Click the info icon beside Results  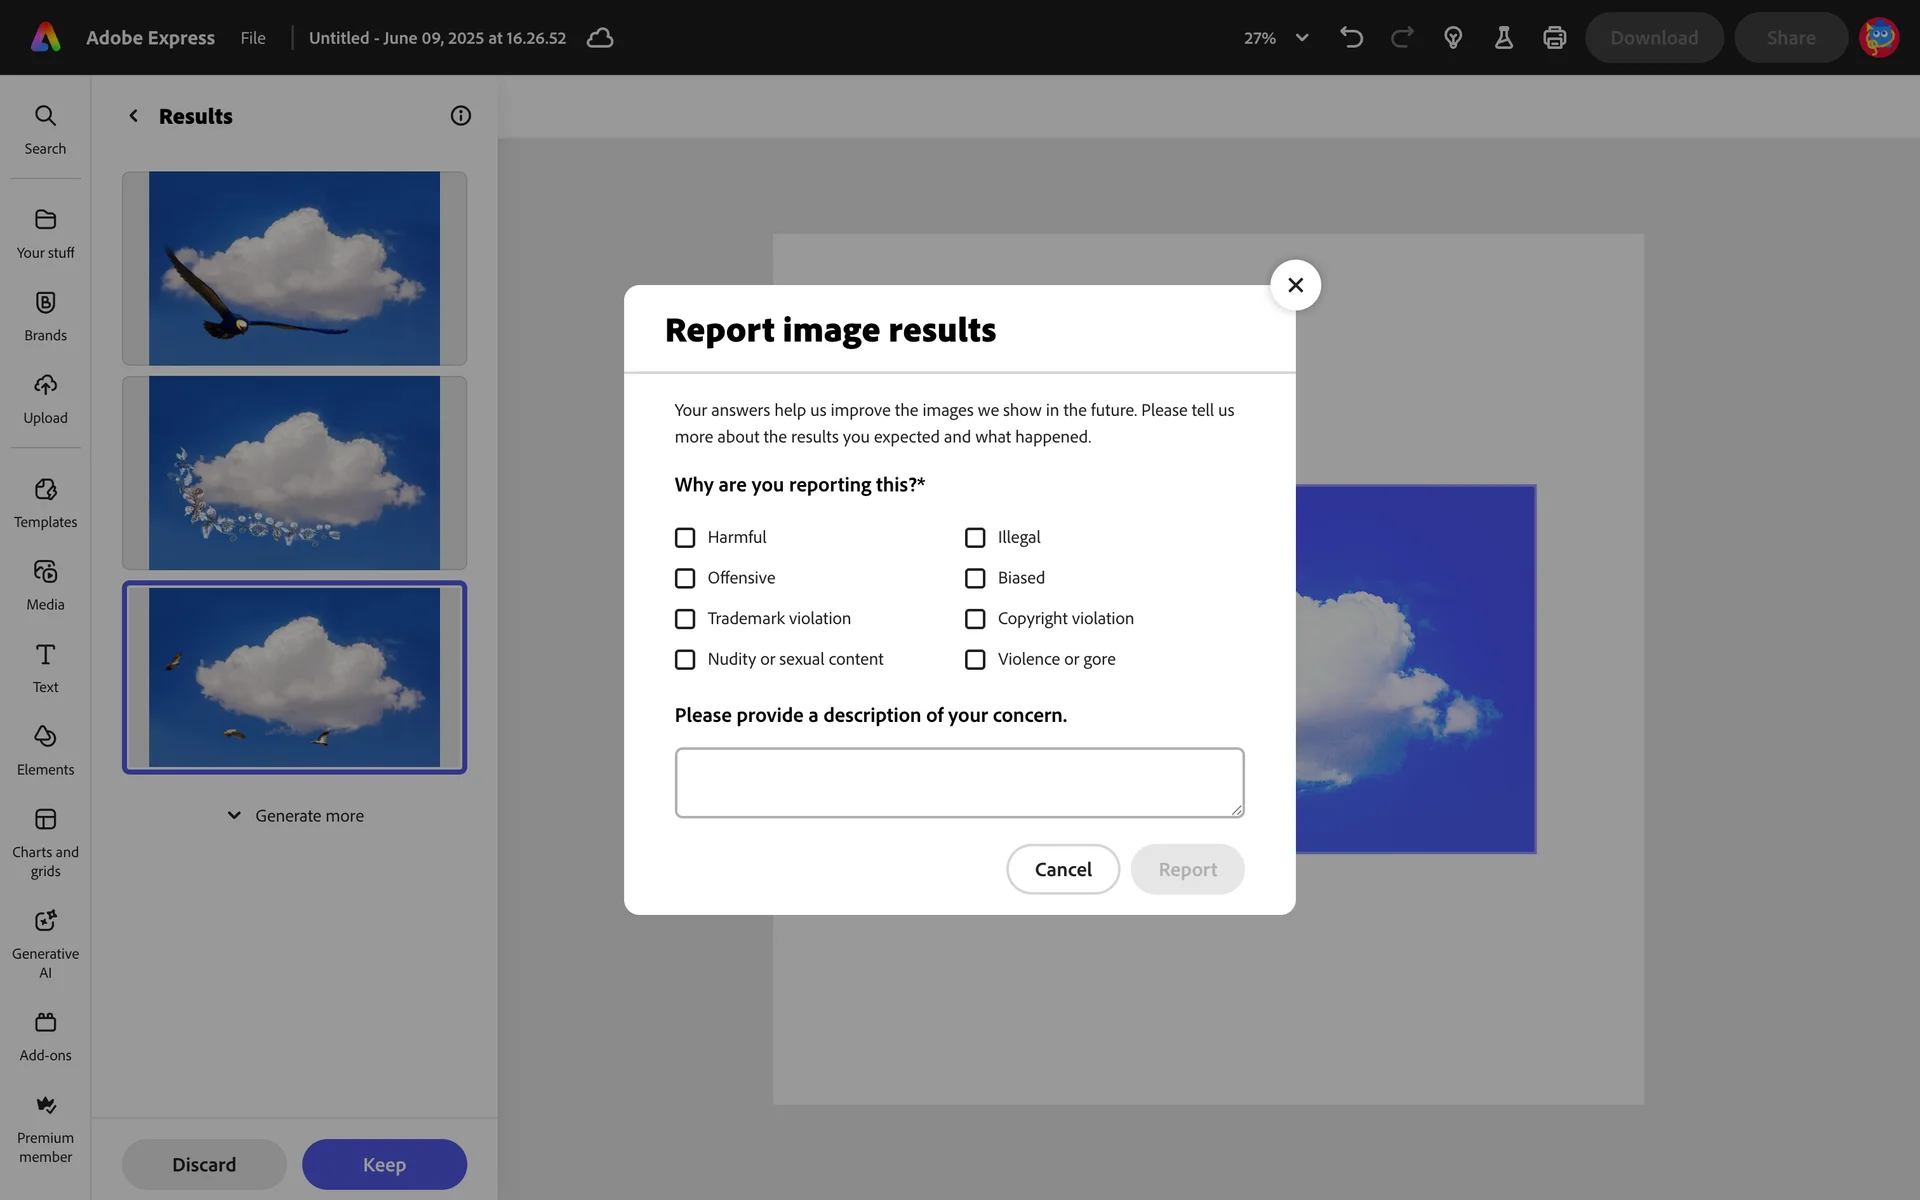pyautogui.click(x=460, y=116)
